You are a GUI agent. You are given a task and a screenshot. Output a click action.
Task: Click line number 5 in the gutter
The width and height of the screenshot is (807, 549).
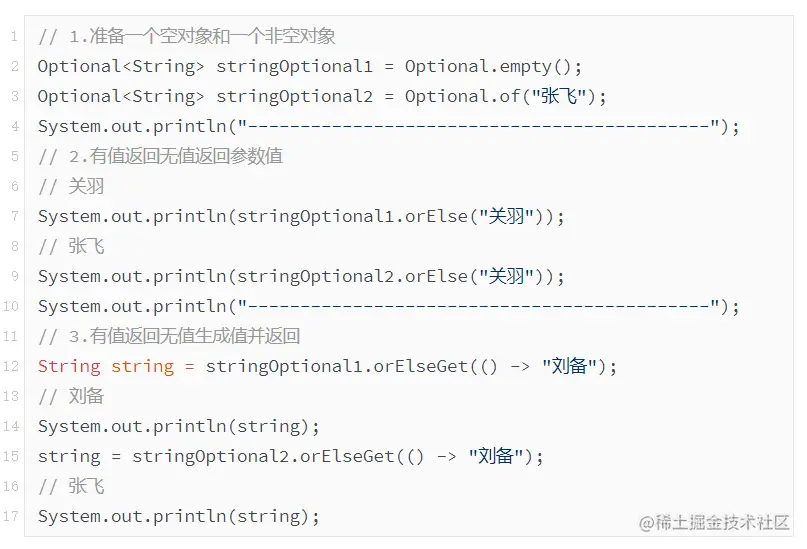click(15, 157)
